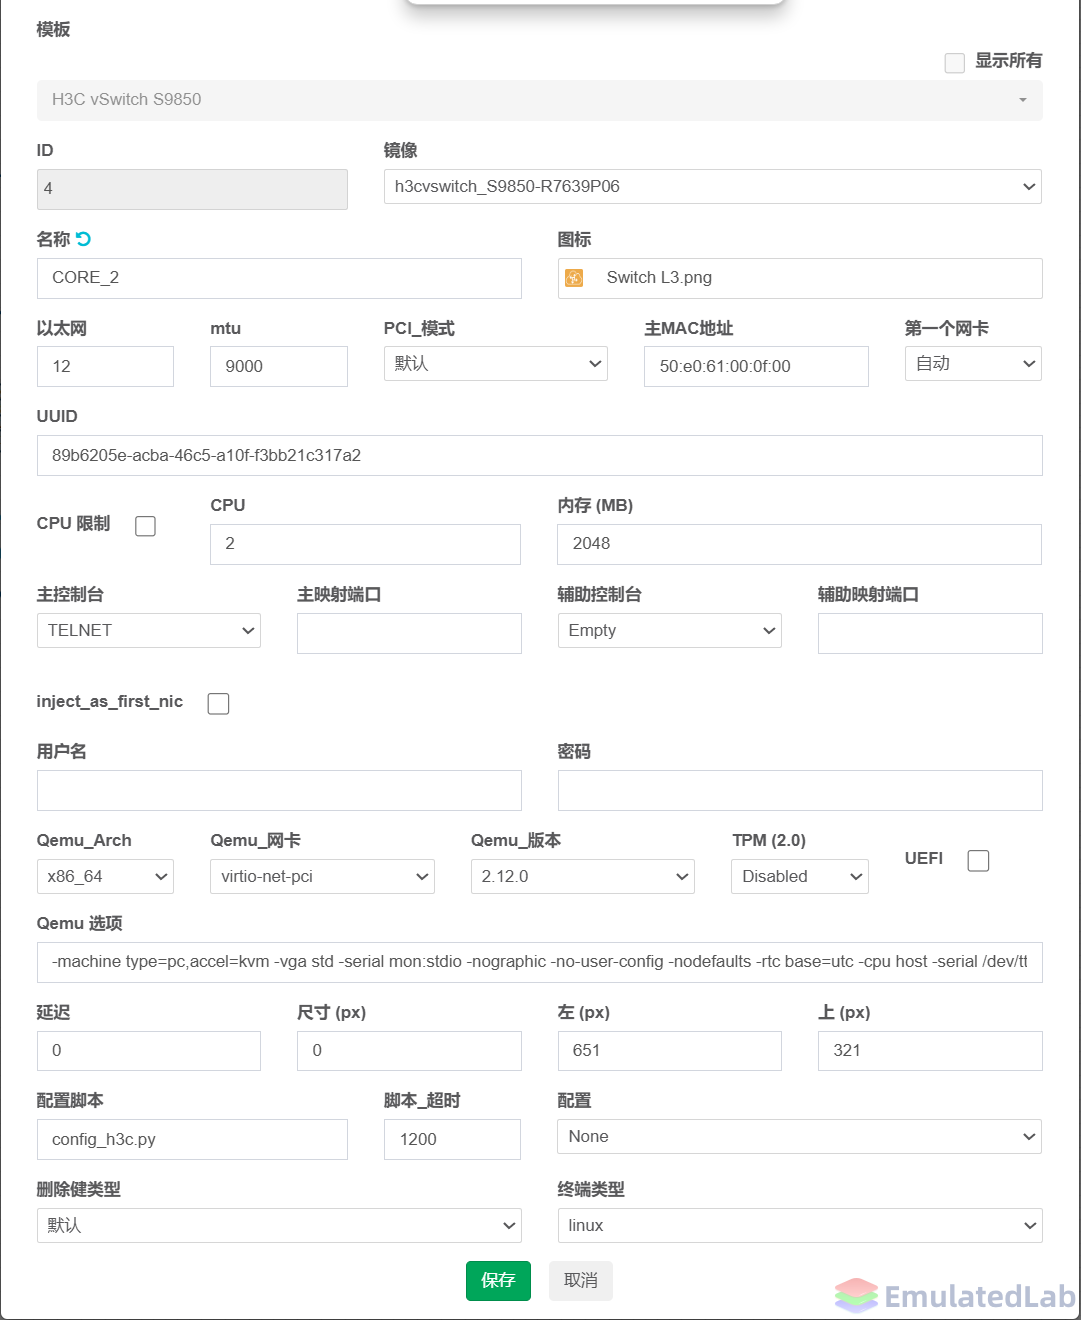Open the Qemu_网卡 virtio-net-pci dropdown
This screenshot has height=1320, width=1081.
pyautogui.click(x=322, y=877)
